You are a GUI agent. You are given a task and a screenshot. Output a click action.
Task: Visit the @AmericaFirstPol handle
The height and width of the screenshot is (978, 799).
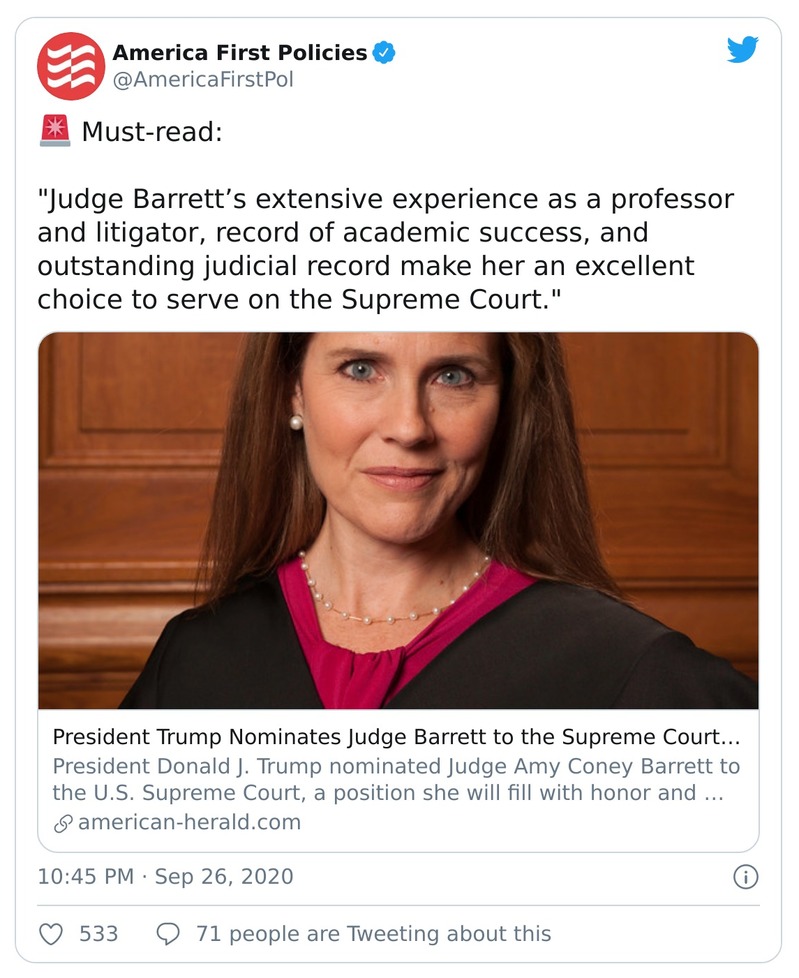click(x=203, y=80)
